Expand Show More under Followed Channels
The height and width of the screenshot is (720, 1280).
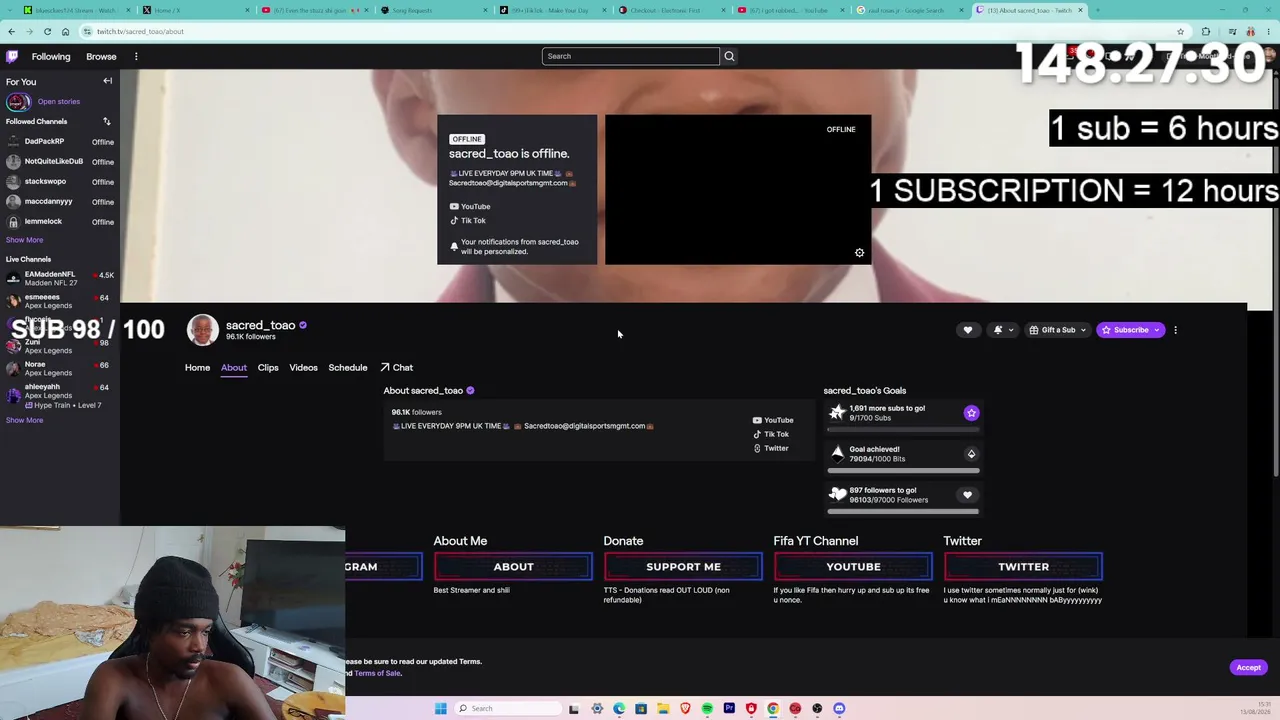[24, 240]
